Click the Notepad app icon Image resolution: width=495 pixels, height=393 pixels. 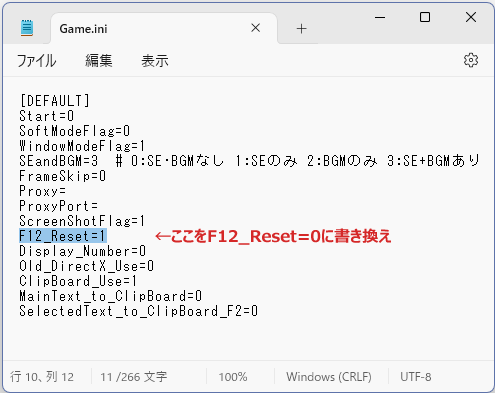click(27, 28)
